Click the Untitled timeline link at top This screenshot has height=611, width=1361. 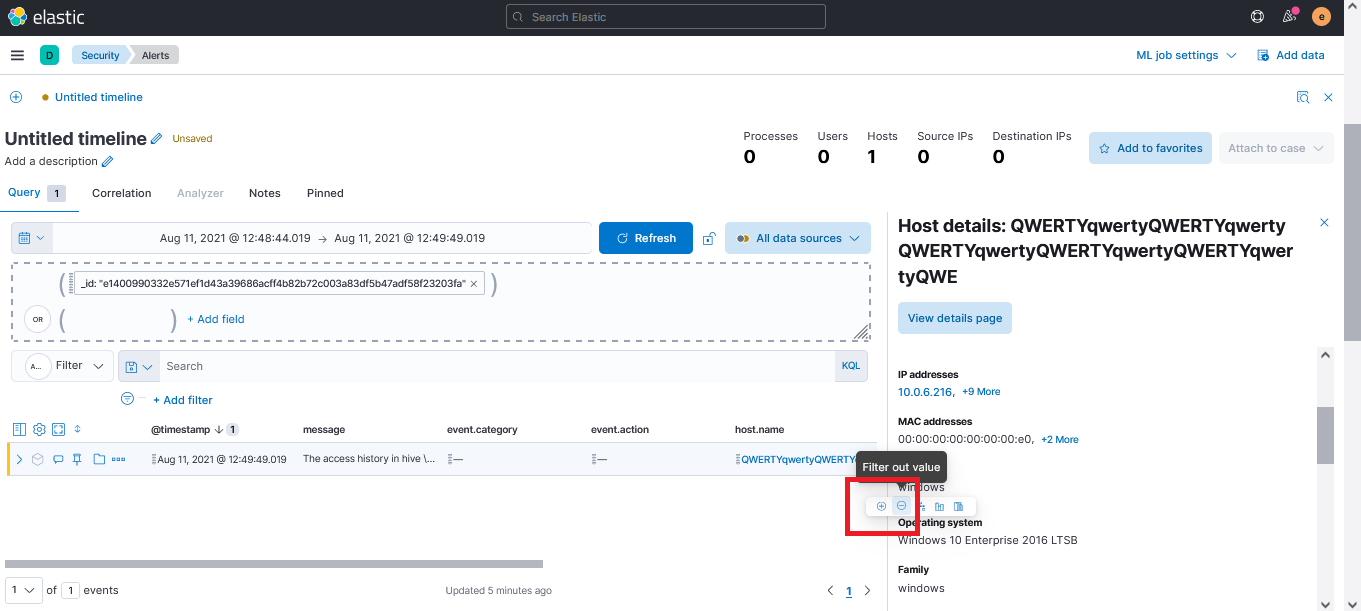pos(99,97)
